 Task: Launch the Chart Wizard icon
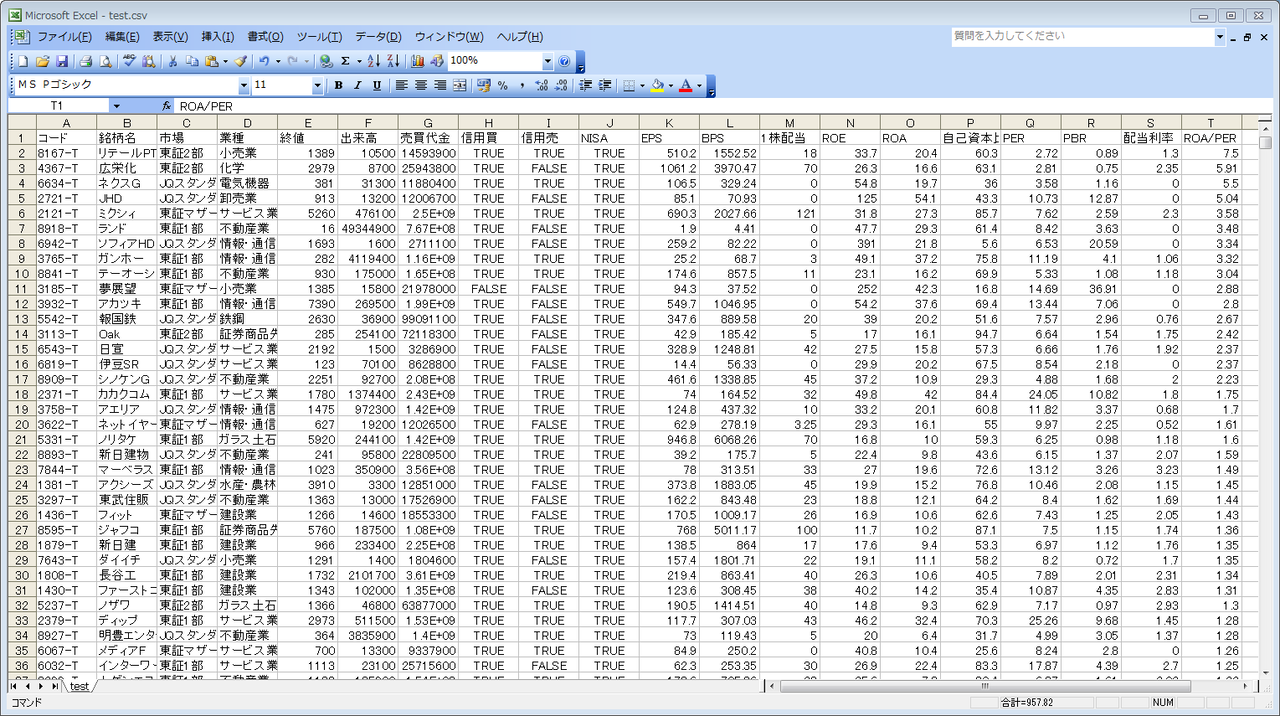pyautogui.click(x=417, y=61)
